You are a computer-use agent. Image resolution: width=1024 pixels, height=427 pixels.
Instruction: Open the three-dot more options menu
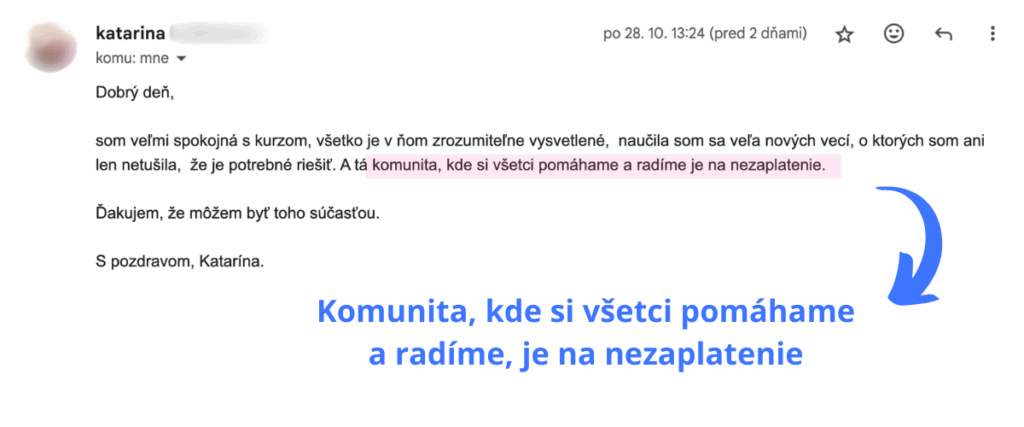click(992, 35)
